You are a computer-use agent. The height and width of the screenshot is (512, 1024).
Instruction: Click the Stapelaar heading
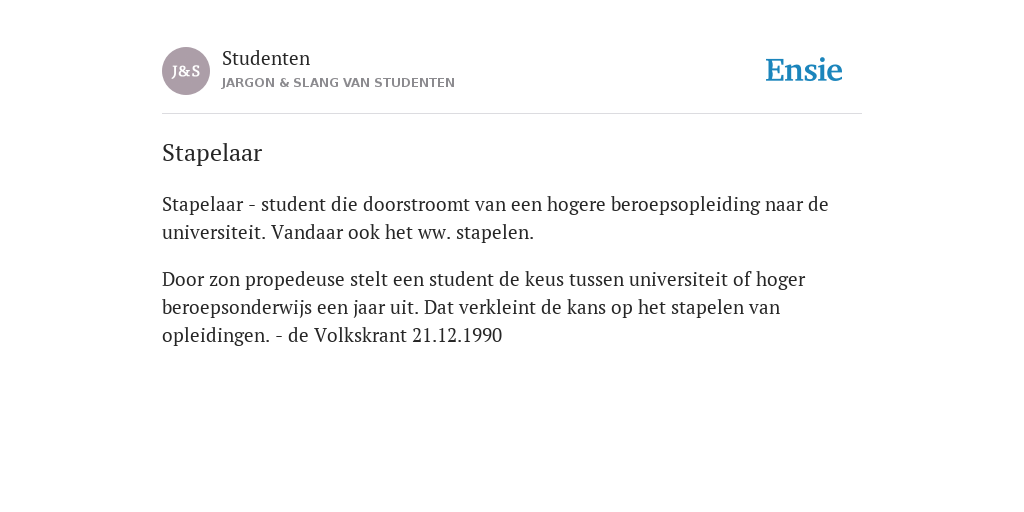(212, 153)
